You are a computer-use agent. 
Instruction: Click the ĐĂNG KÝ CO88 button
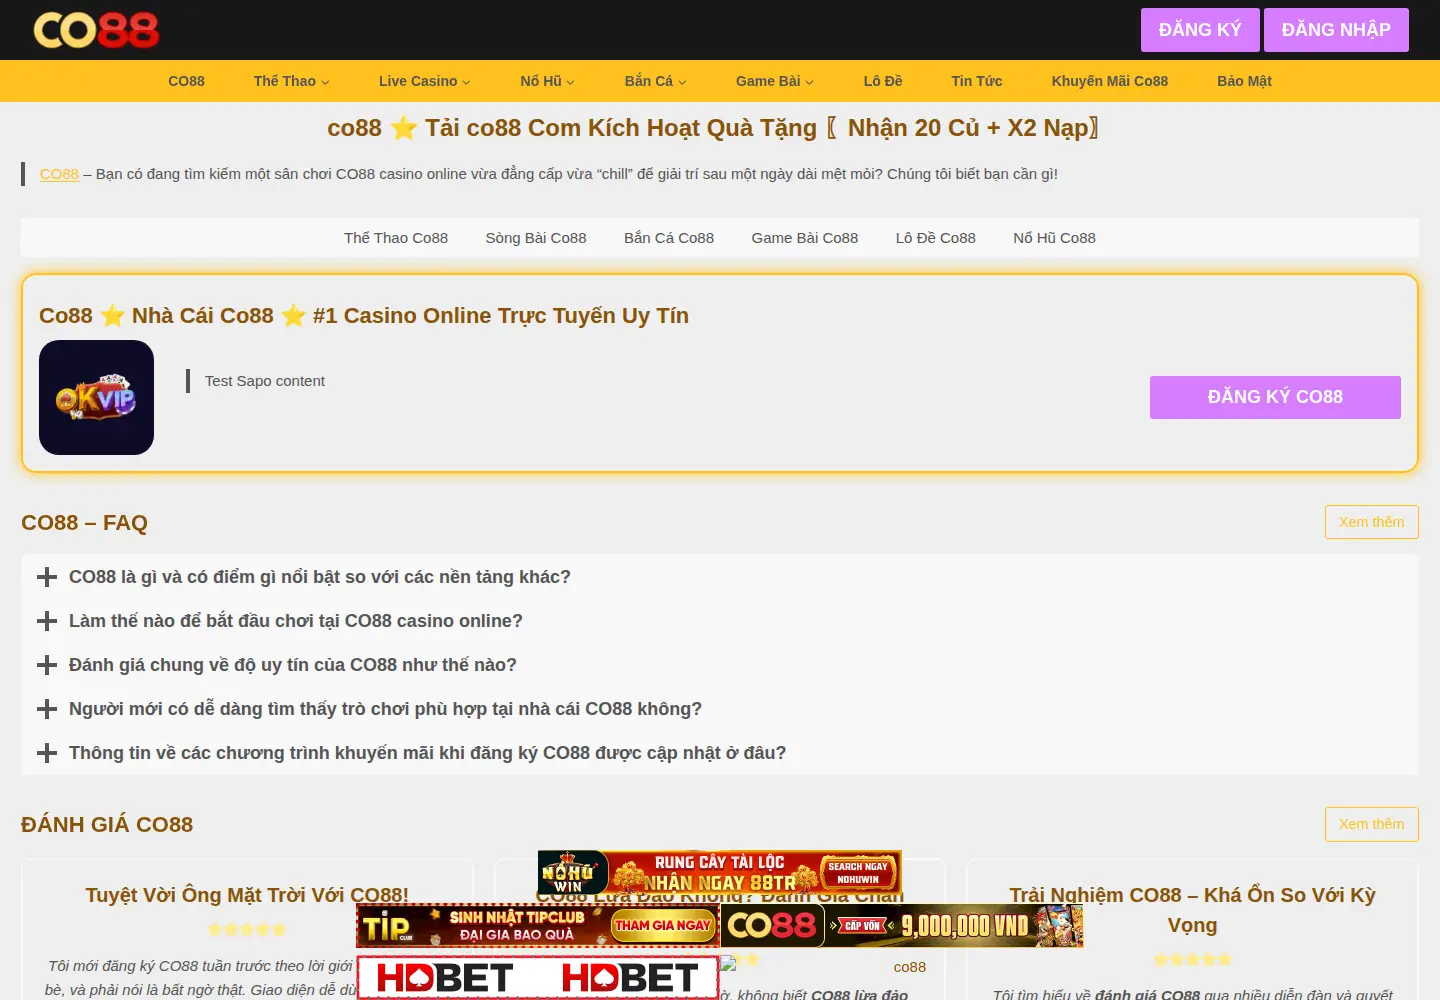point(1275,397)
